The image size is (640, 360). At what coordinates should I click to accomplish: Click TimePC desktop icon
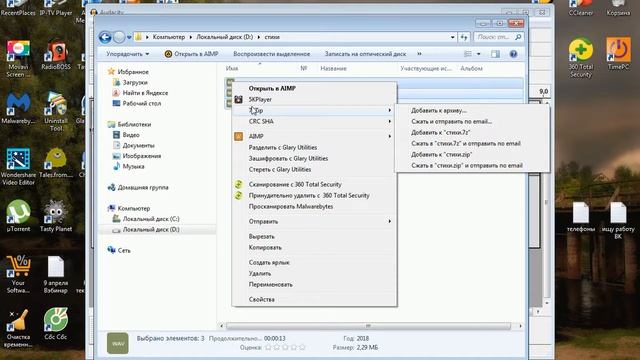coord(618,54)
